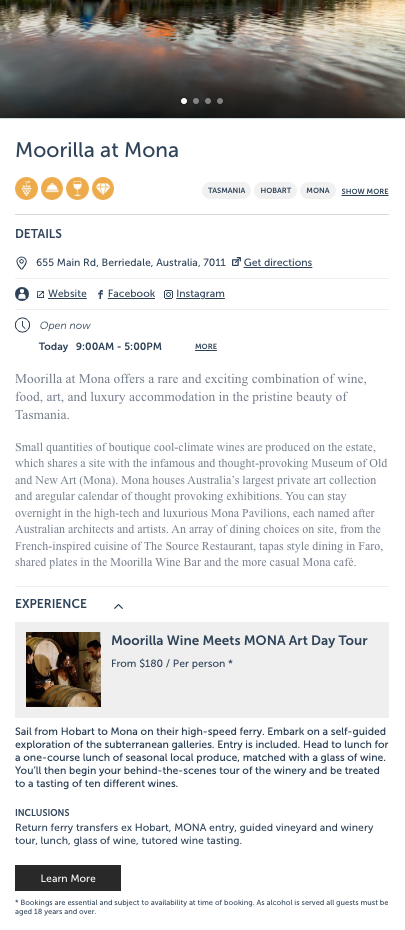Expand opening hours with More
The width and height of the screenshot is (405, 930).
(x=206, y=346)
